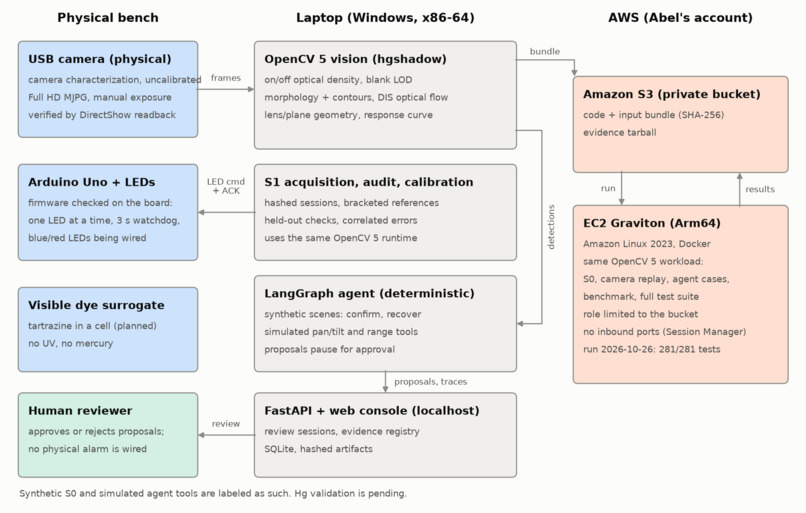806x513 pixels.
Task: Click 'S0, camera replay, agent cases,' line
Action: (x=656, y=279)
